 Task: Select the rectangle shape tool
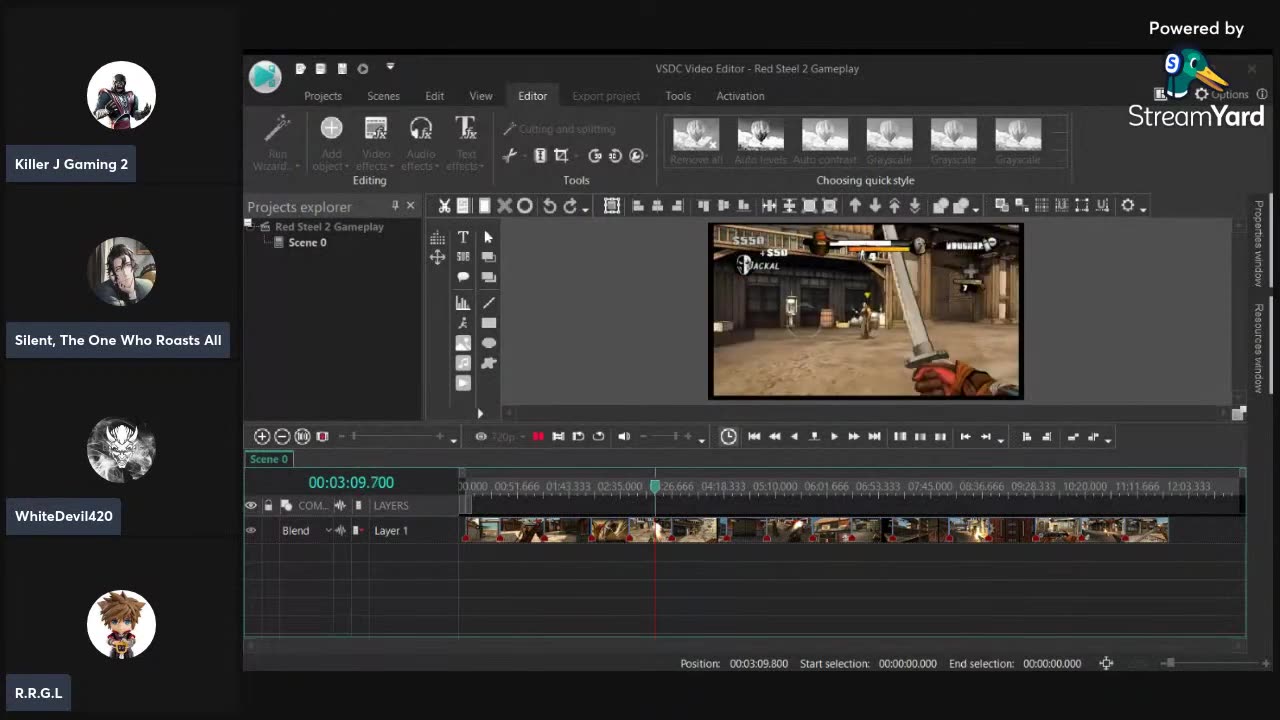(x=488, y=323)
